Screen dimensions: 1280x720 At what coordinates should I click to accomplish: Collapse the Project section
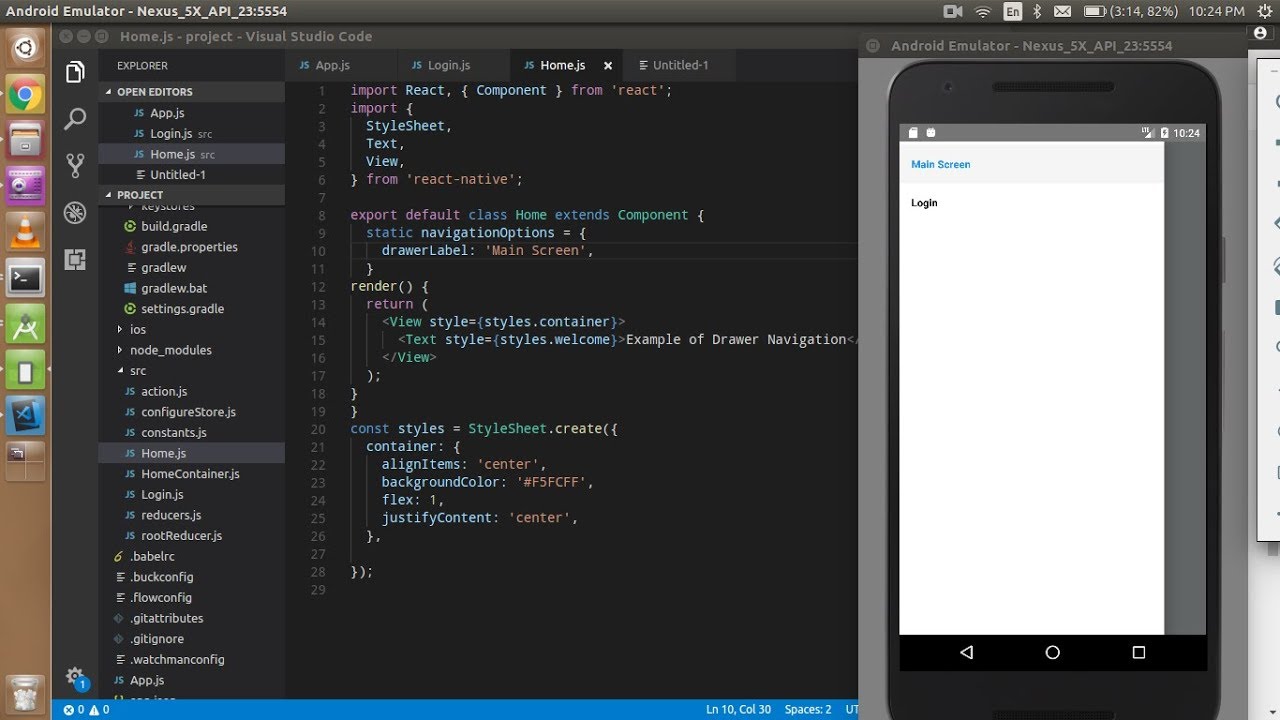(191, 195)
